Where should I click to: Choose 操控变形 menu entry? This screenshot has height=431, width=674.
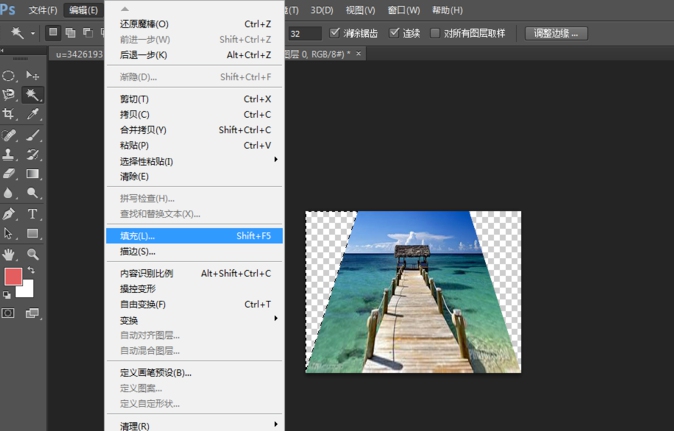194,289
